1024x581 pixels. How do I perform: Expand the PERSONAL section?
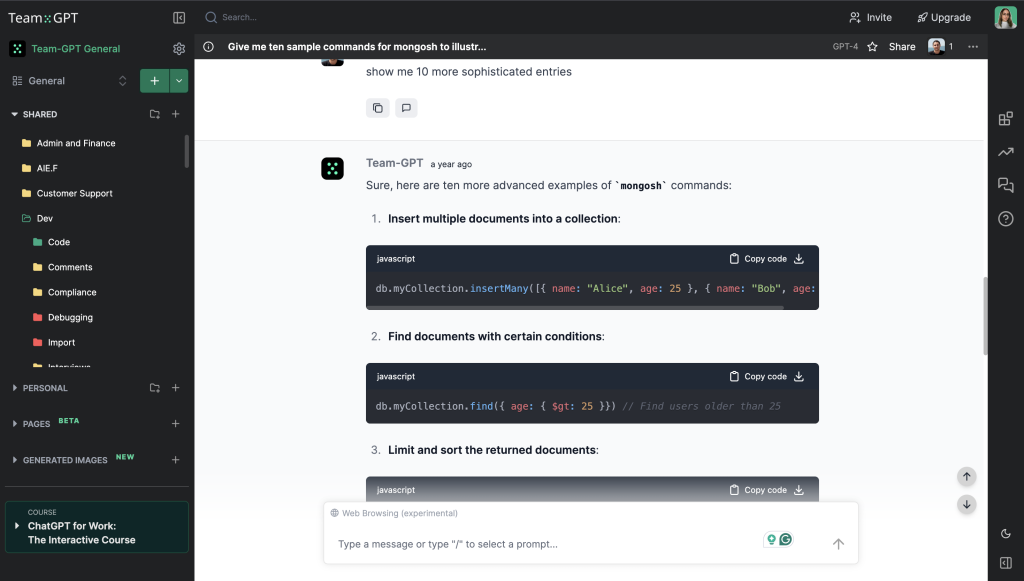tap(14, 388)
